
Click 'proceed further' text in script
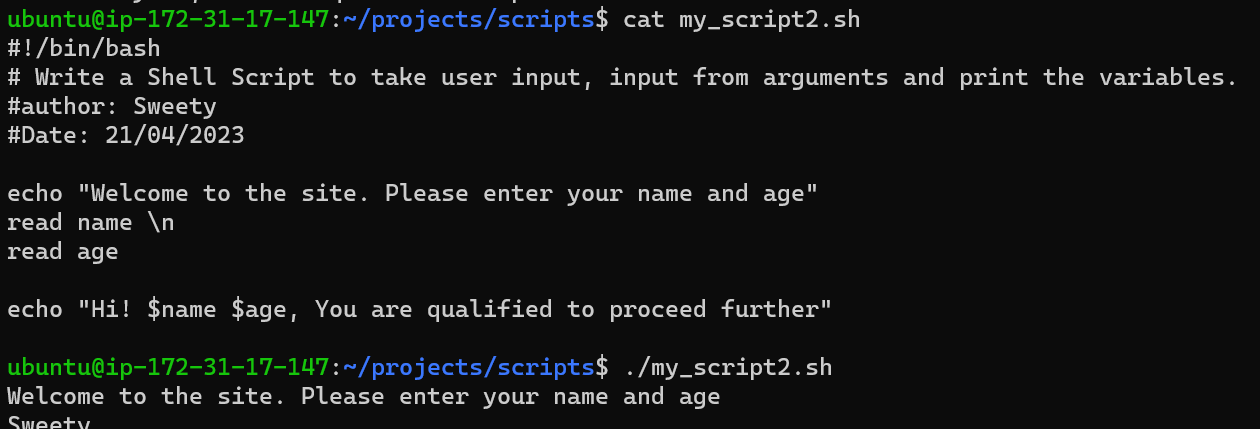coord(721,309)
